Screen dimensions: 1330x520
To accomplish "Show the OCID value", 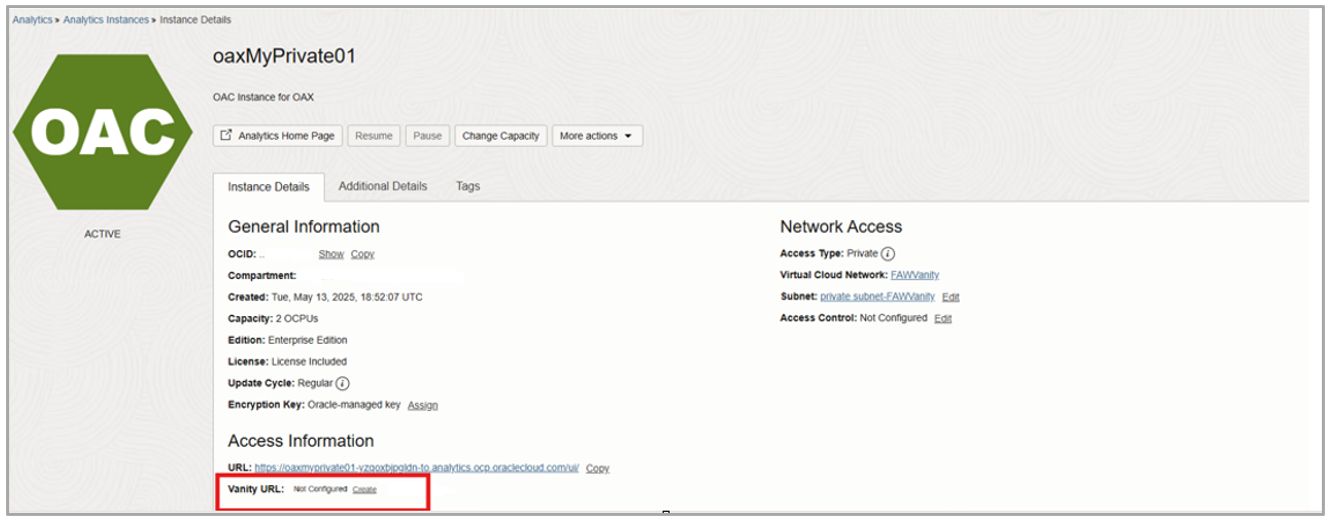I will click(331, 254).
